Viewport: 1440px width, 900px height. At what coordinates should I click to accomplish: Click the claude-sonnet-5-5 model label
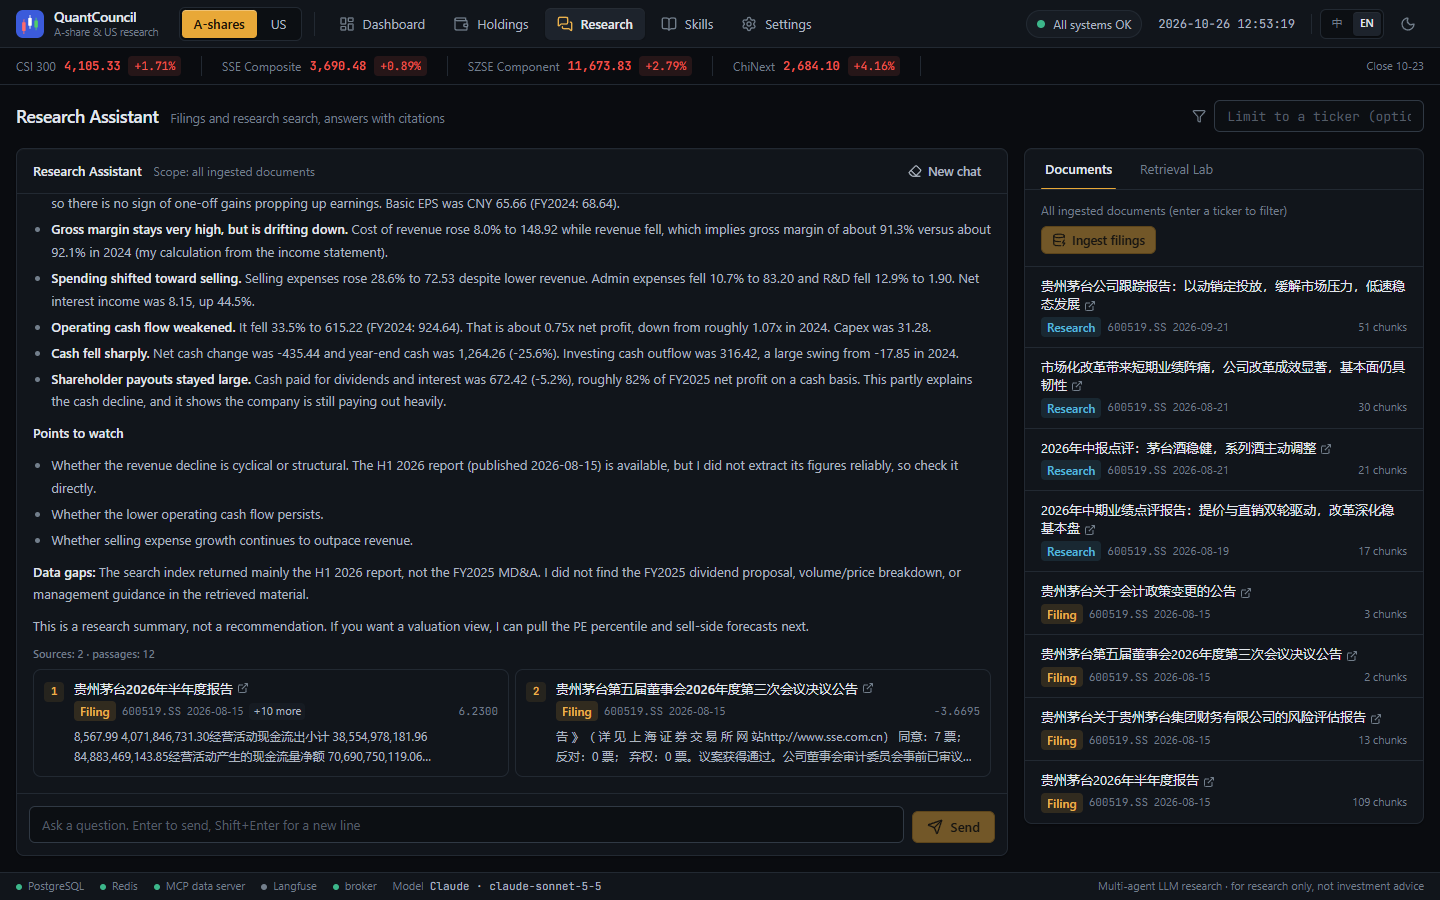pos(545,886)
